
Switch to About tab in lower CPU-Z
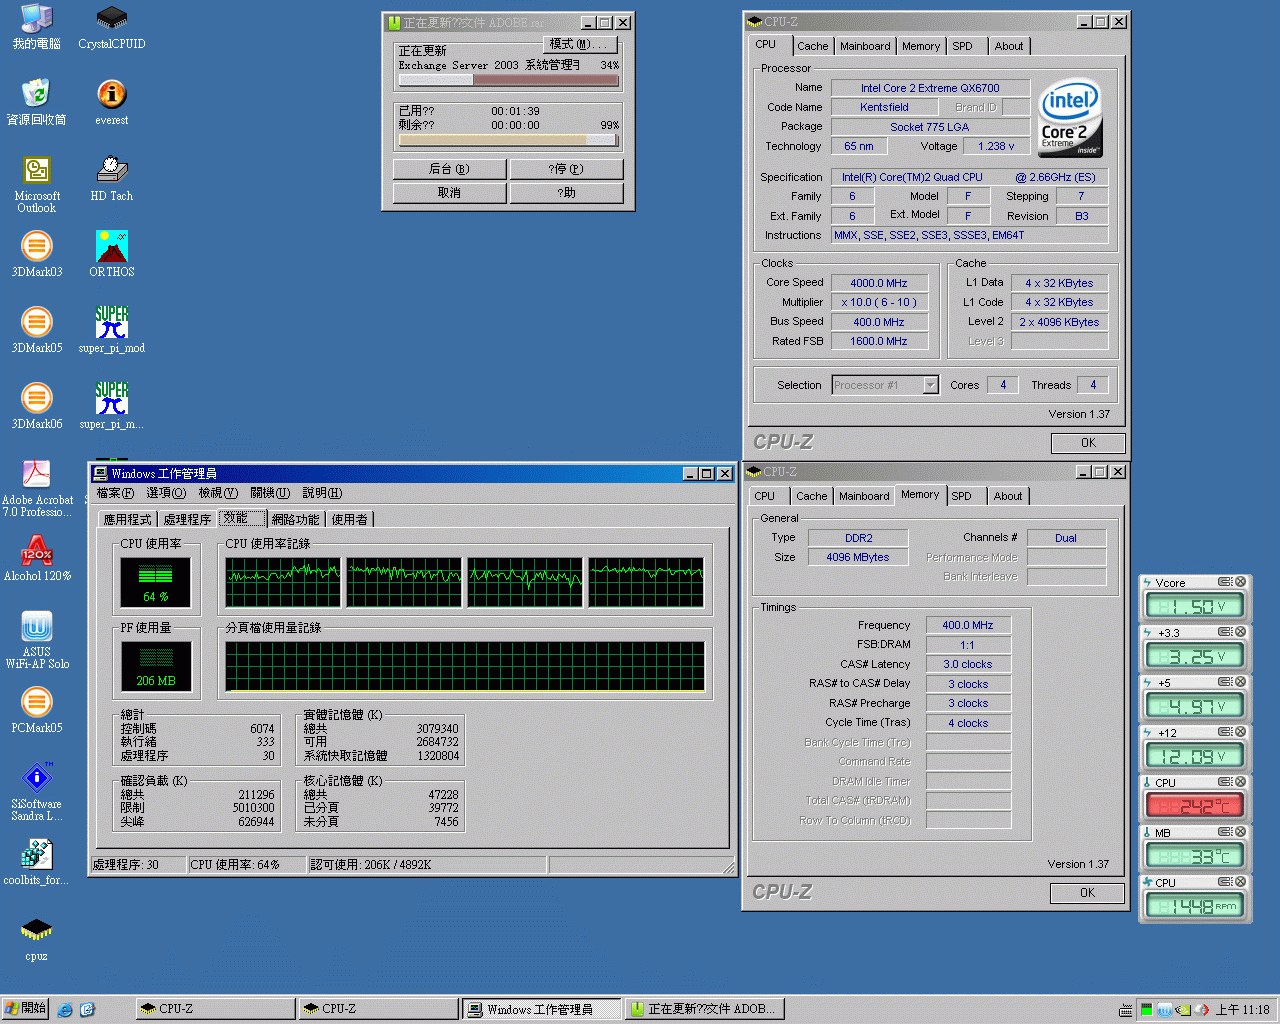1008,496
